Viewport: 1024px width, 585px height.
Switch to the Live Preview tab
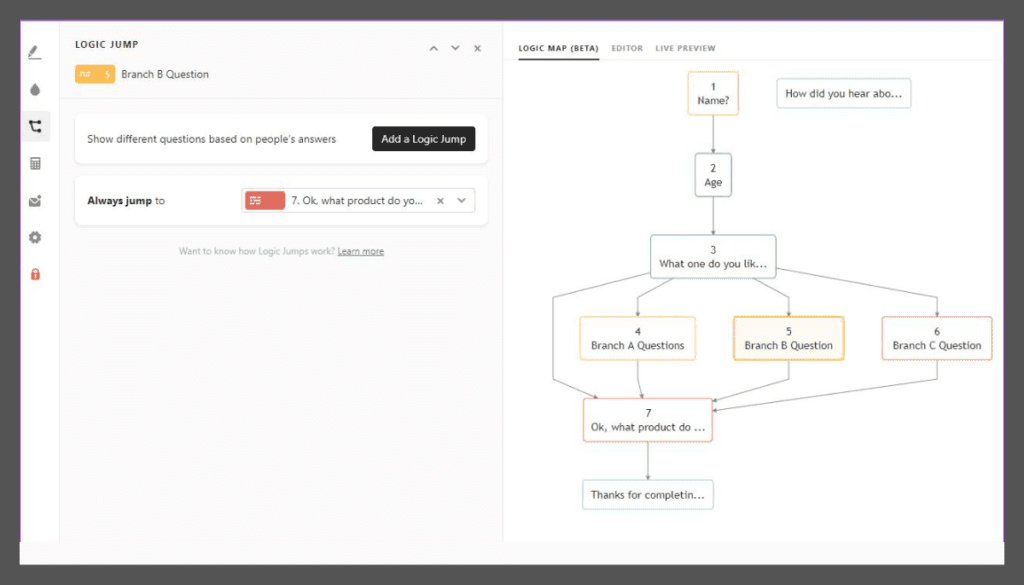[x=685, y=48]
